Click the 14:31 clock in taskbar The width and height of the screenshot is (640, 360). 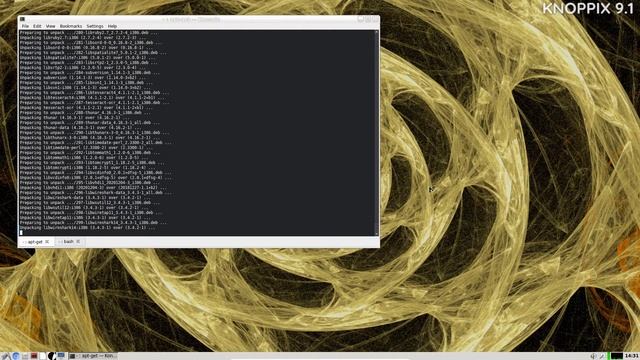click(x=631, y=356)
